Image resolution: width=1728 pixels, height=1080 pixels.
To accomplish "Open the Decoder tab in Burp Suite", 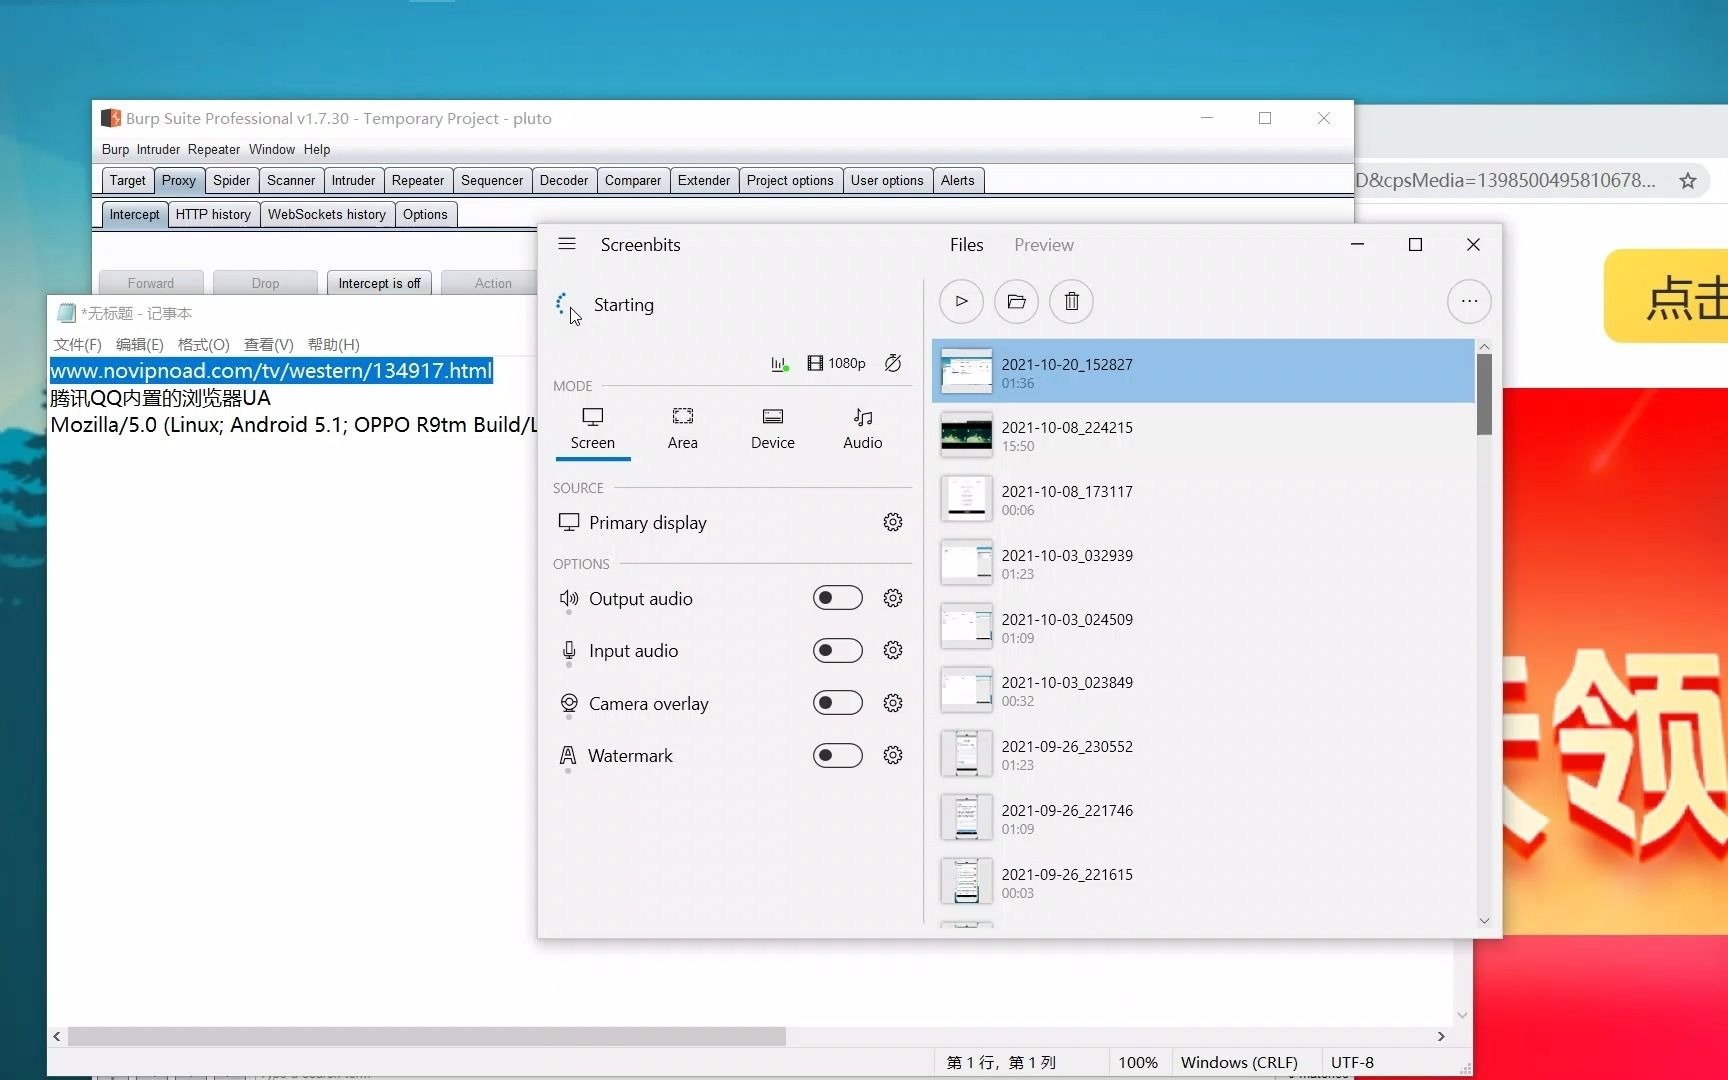I will [x=564, y=180].
